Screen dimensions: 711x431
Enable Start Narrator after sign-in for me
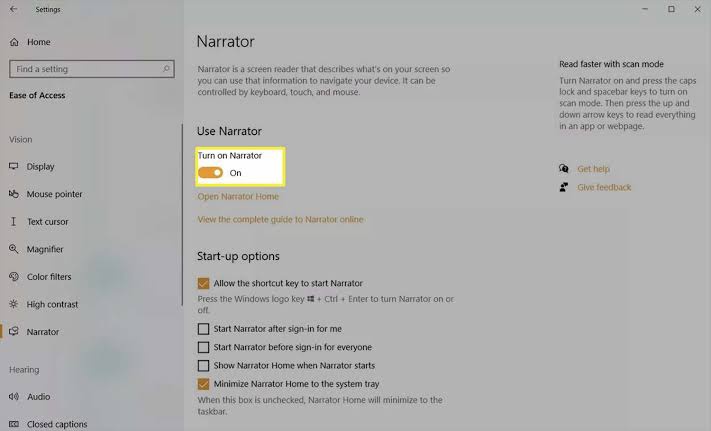(x=204, y=329)
